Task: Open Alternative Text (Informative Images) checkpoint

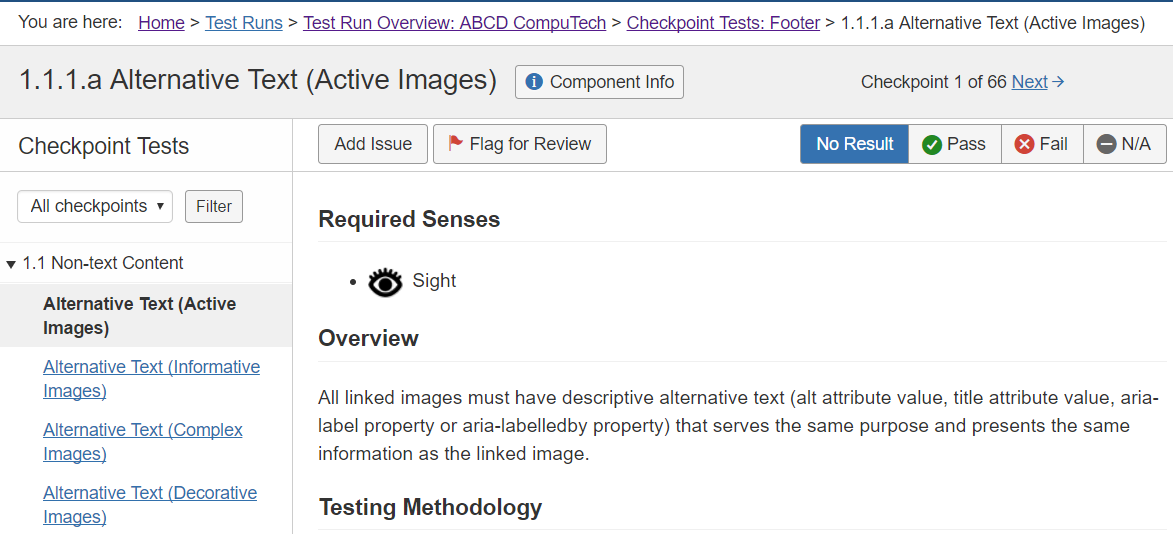Action: tap(151, 378)
